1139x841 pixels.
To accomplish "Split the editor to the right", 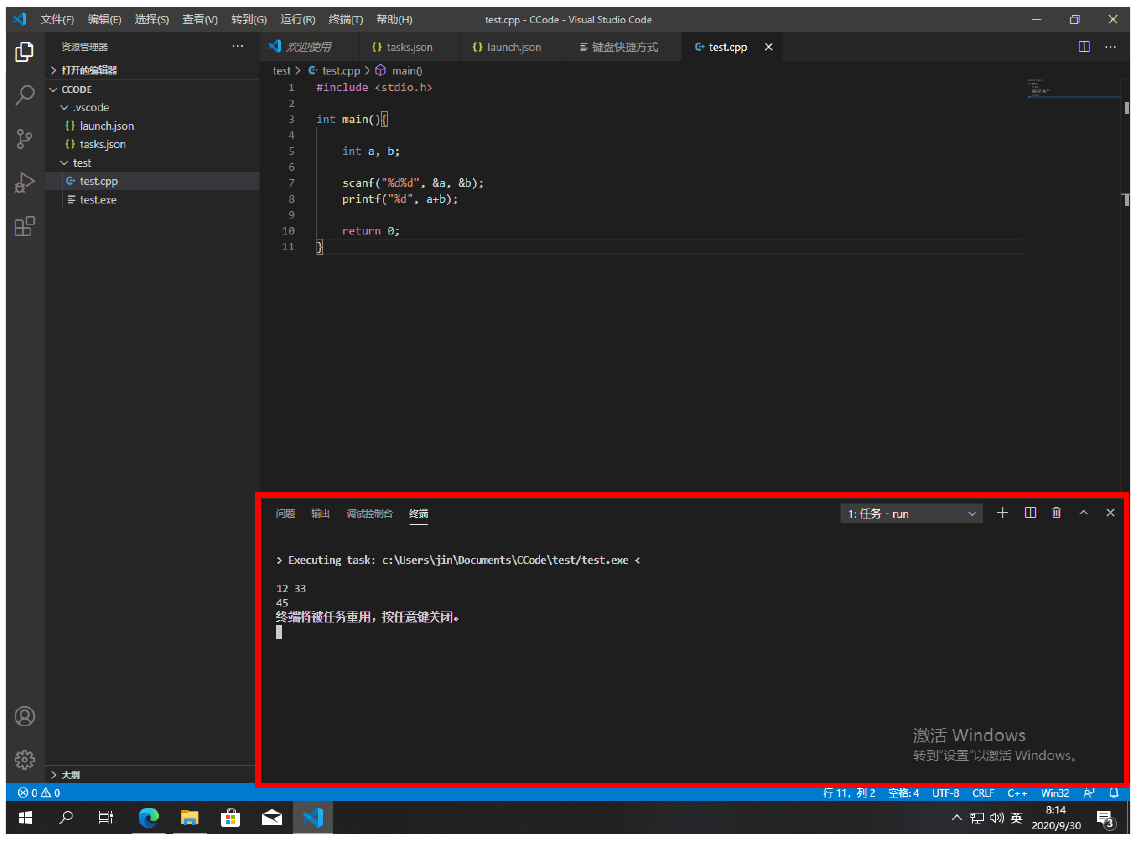I will point(1084,47).
